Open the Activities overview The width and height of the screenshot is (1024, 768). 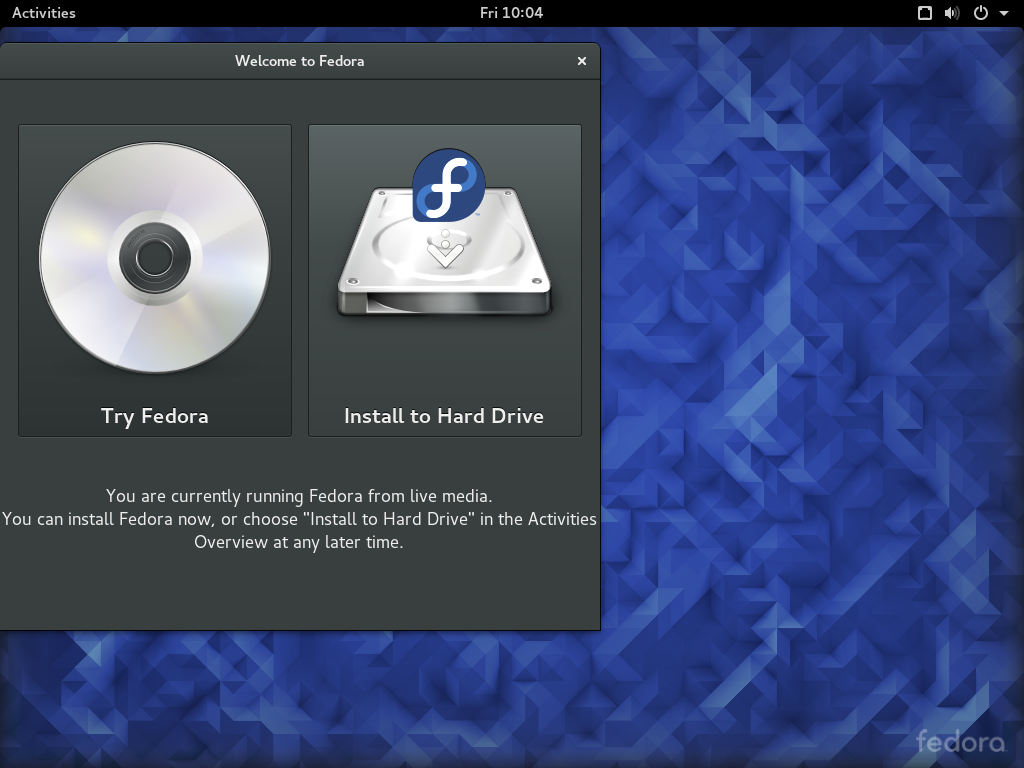pos(44,13)
